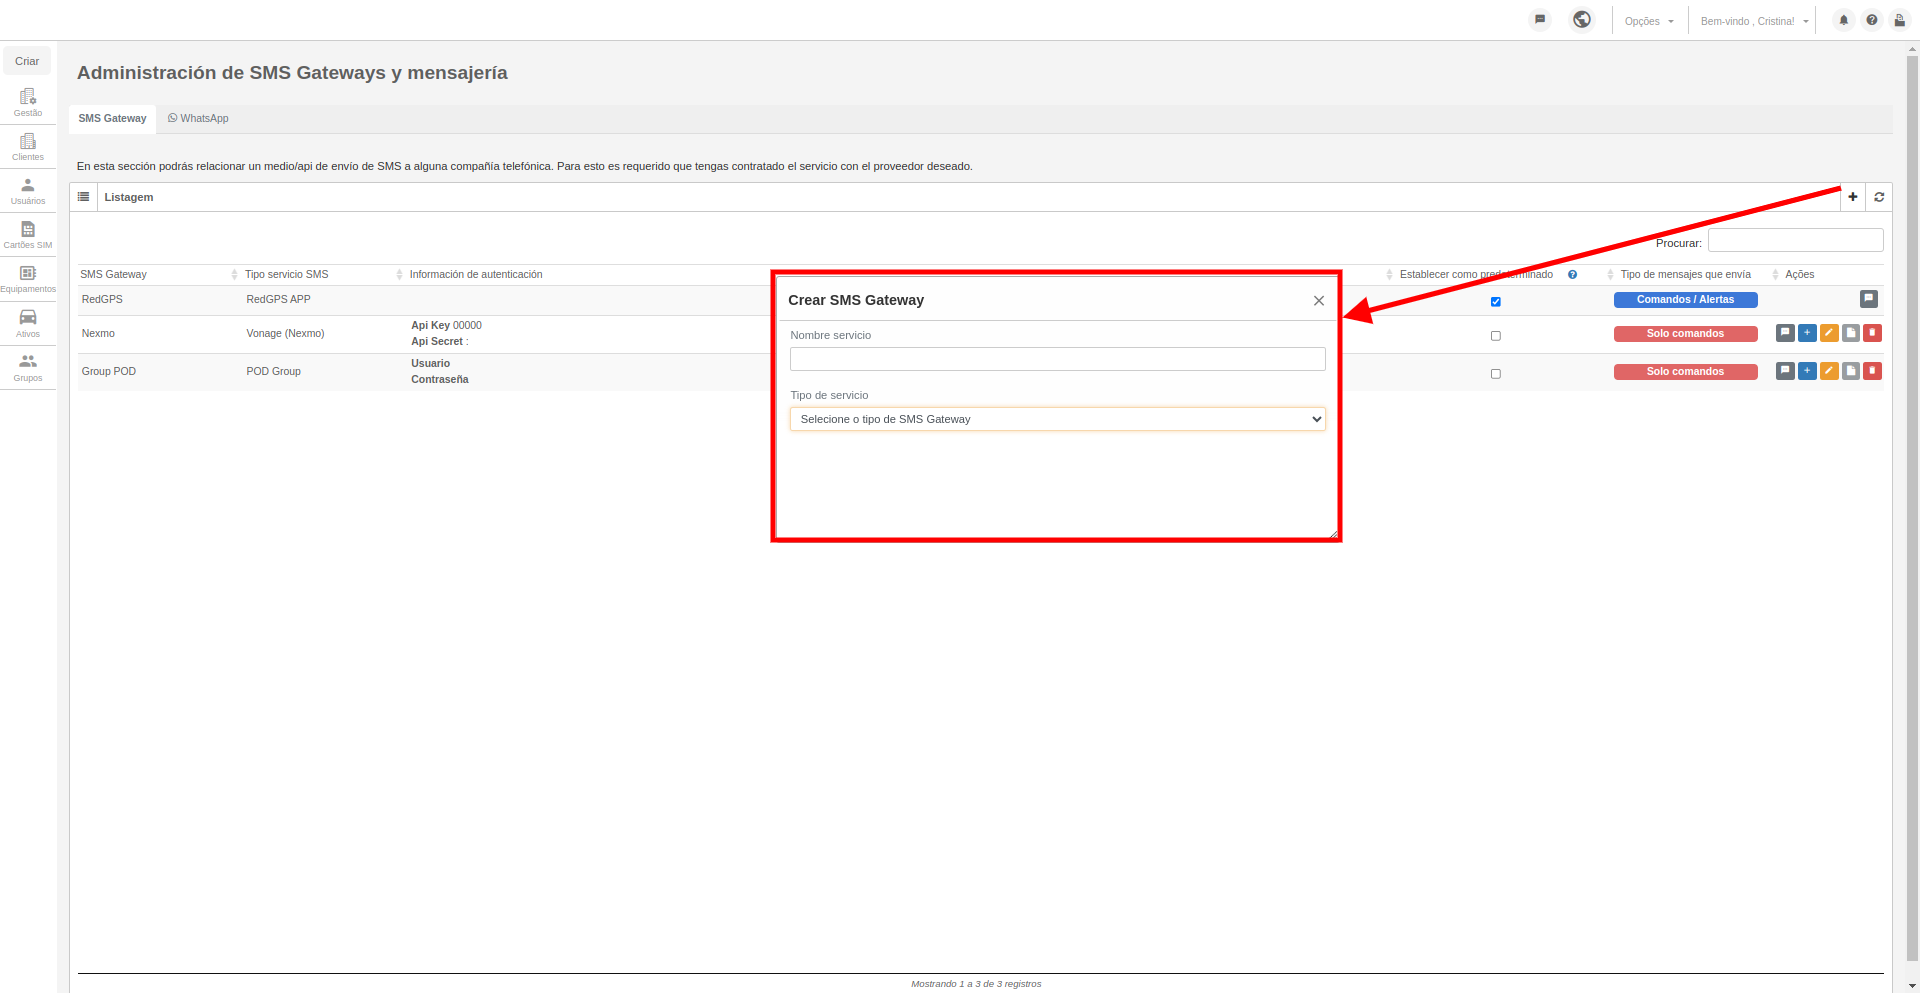Expand the Bem-vindo, Cristina user menu

coord(1754,21)
